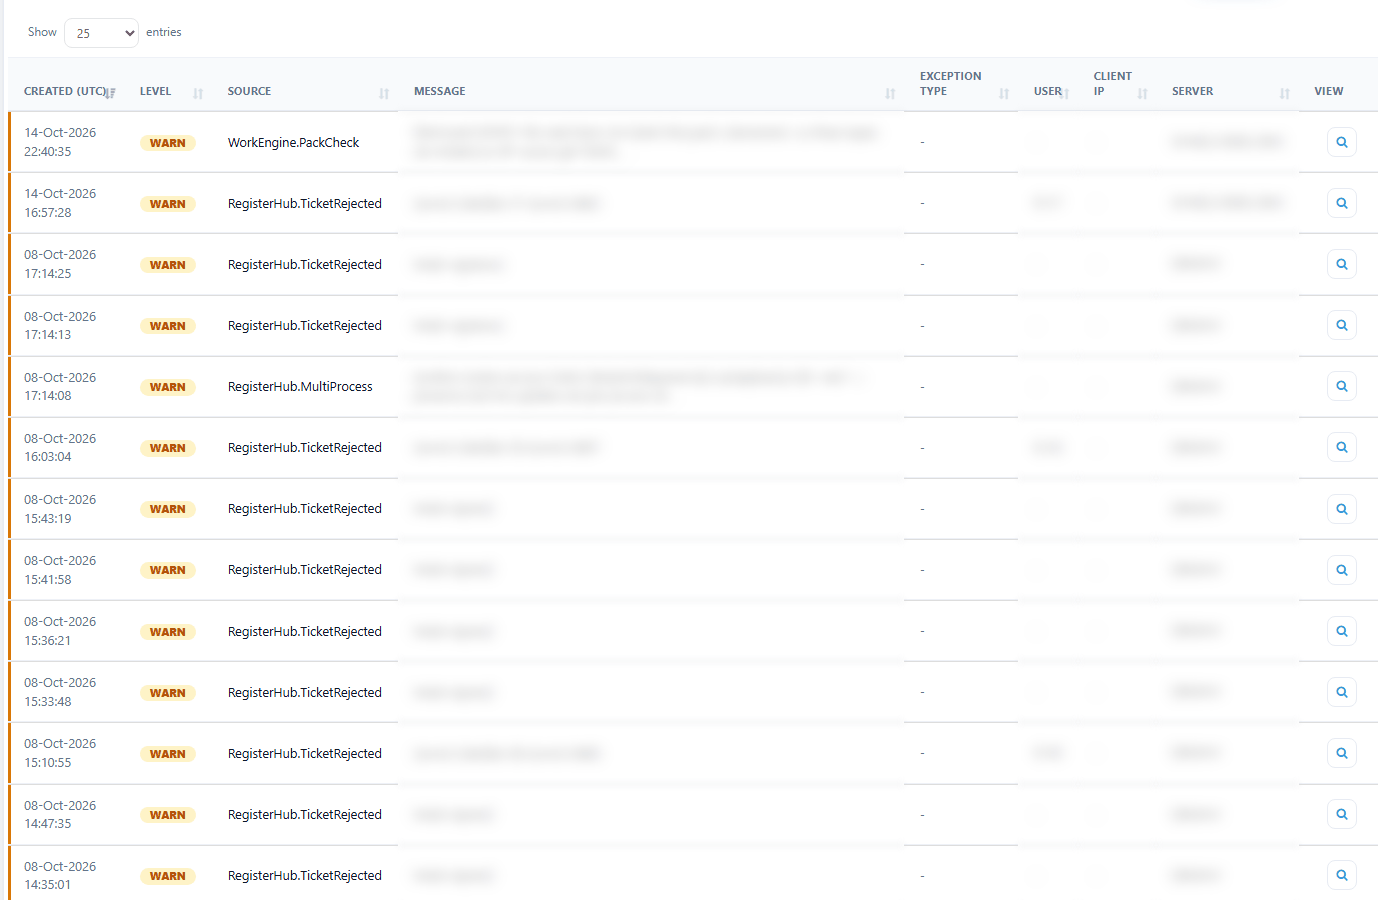Open details for the 16:03:04 entry

pyautogui.click(x=1341, y=447)
